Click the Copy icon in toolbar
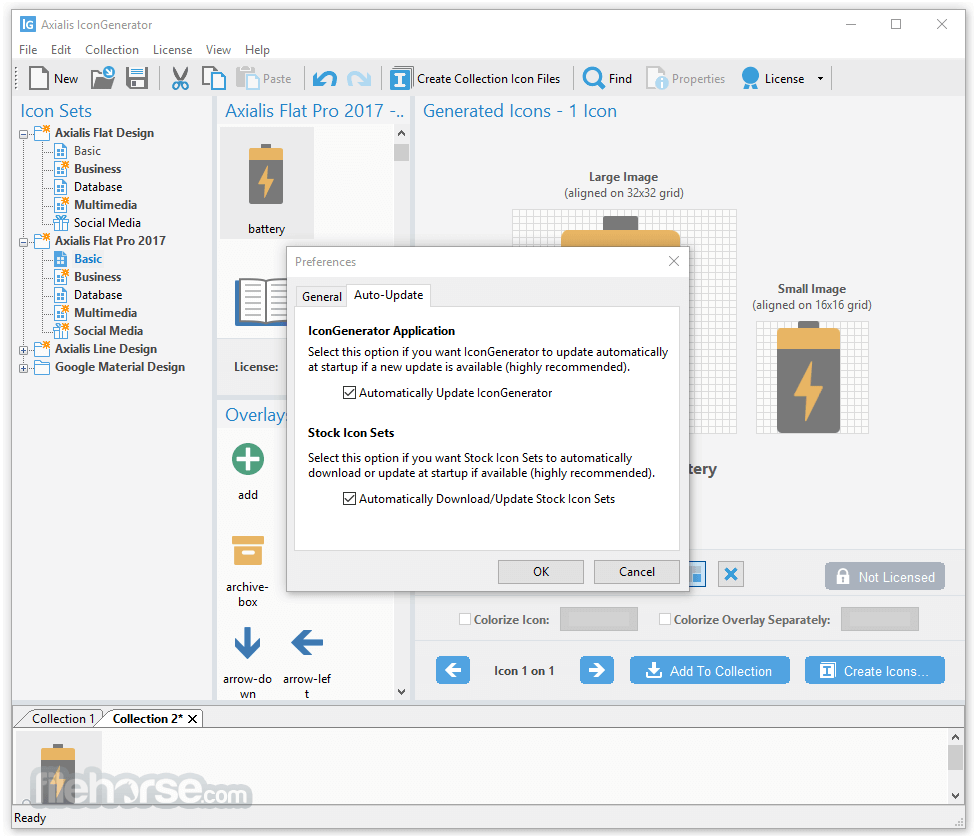This screenshot has width=976, height=839. coord(214,79)
